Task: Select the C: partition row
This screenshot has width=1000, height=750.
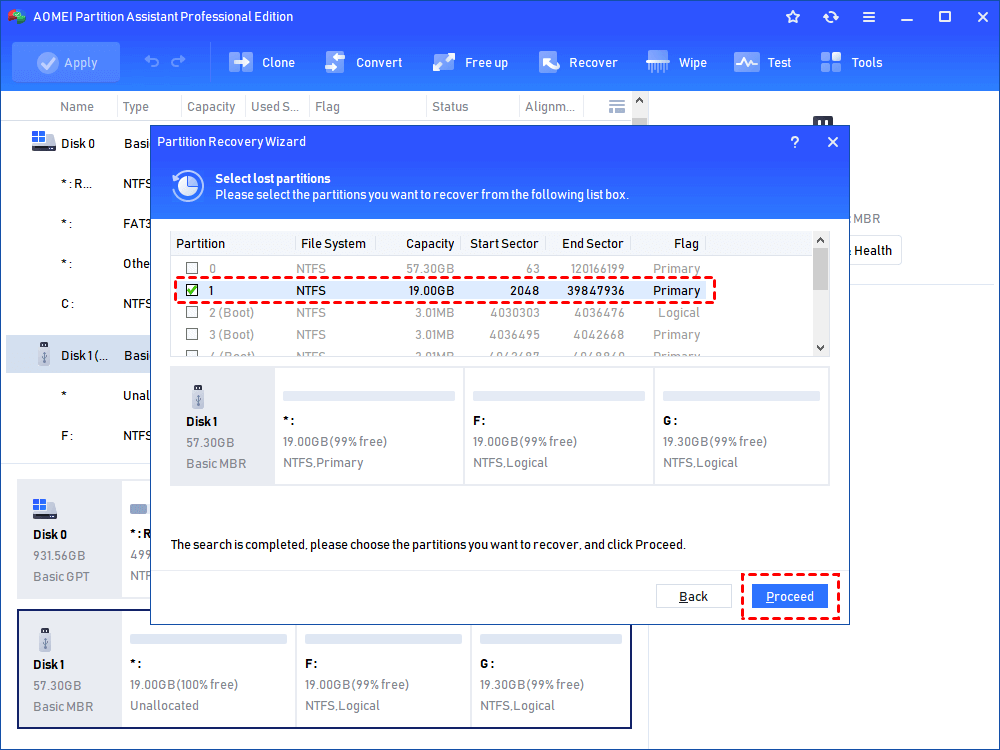Action: coord(78,304)
